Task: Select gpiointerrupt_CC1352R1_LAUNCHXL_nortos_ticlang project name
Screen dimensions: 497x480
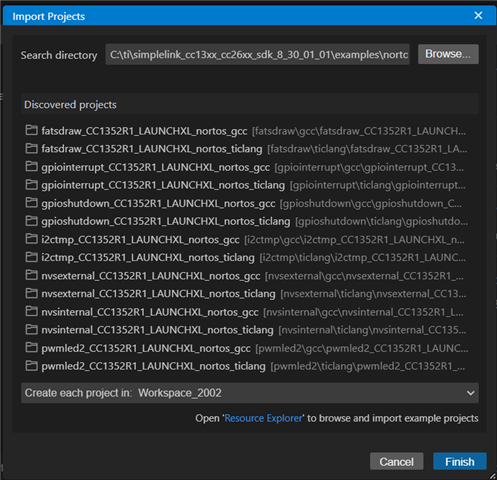Action: [163, 185]
